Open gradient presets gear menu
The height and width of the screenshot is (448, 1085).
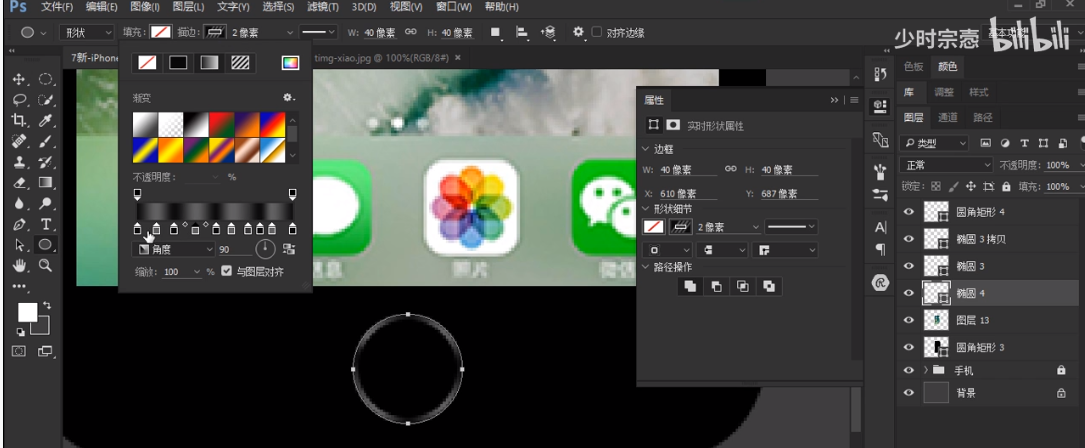point(289,98)
